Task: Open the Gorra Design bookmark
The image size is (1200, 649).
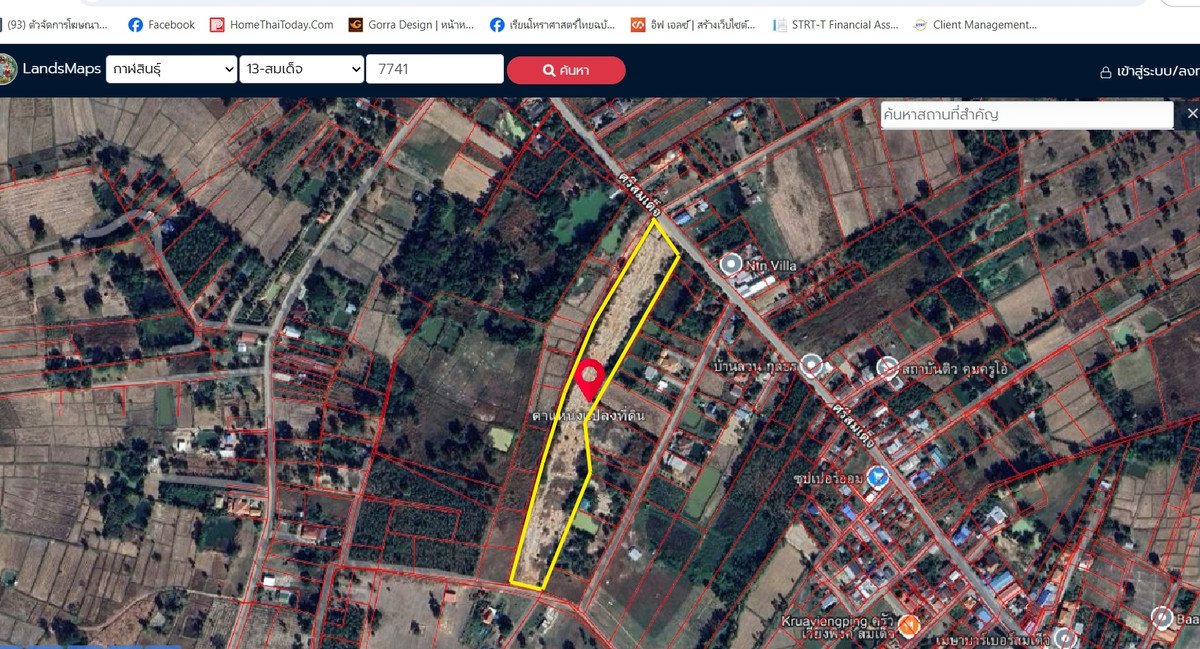Action: [x=410, y=24]
